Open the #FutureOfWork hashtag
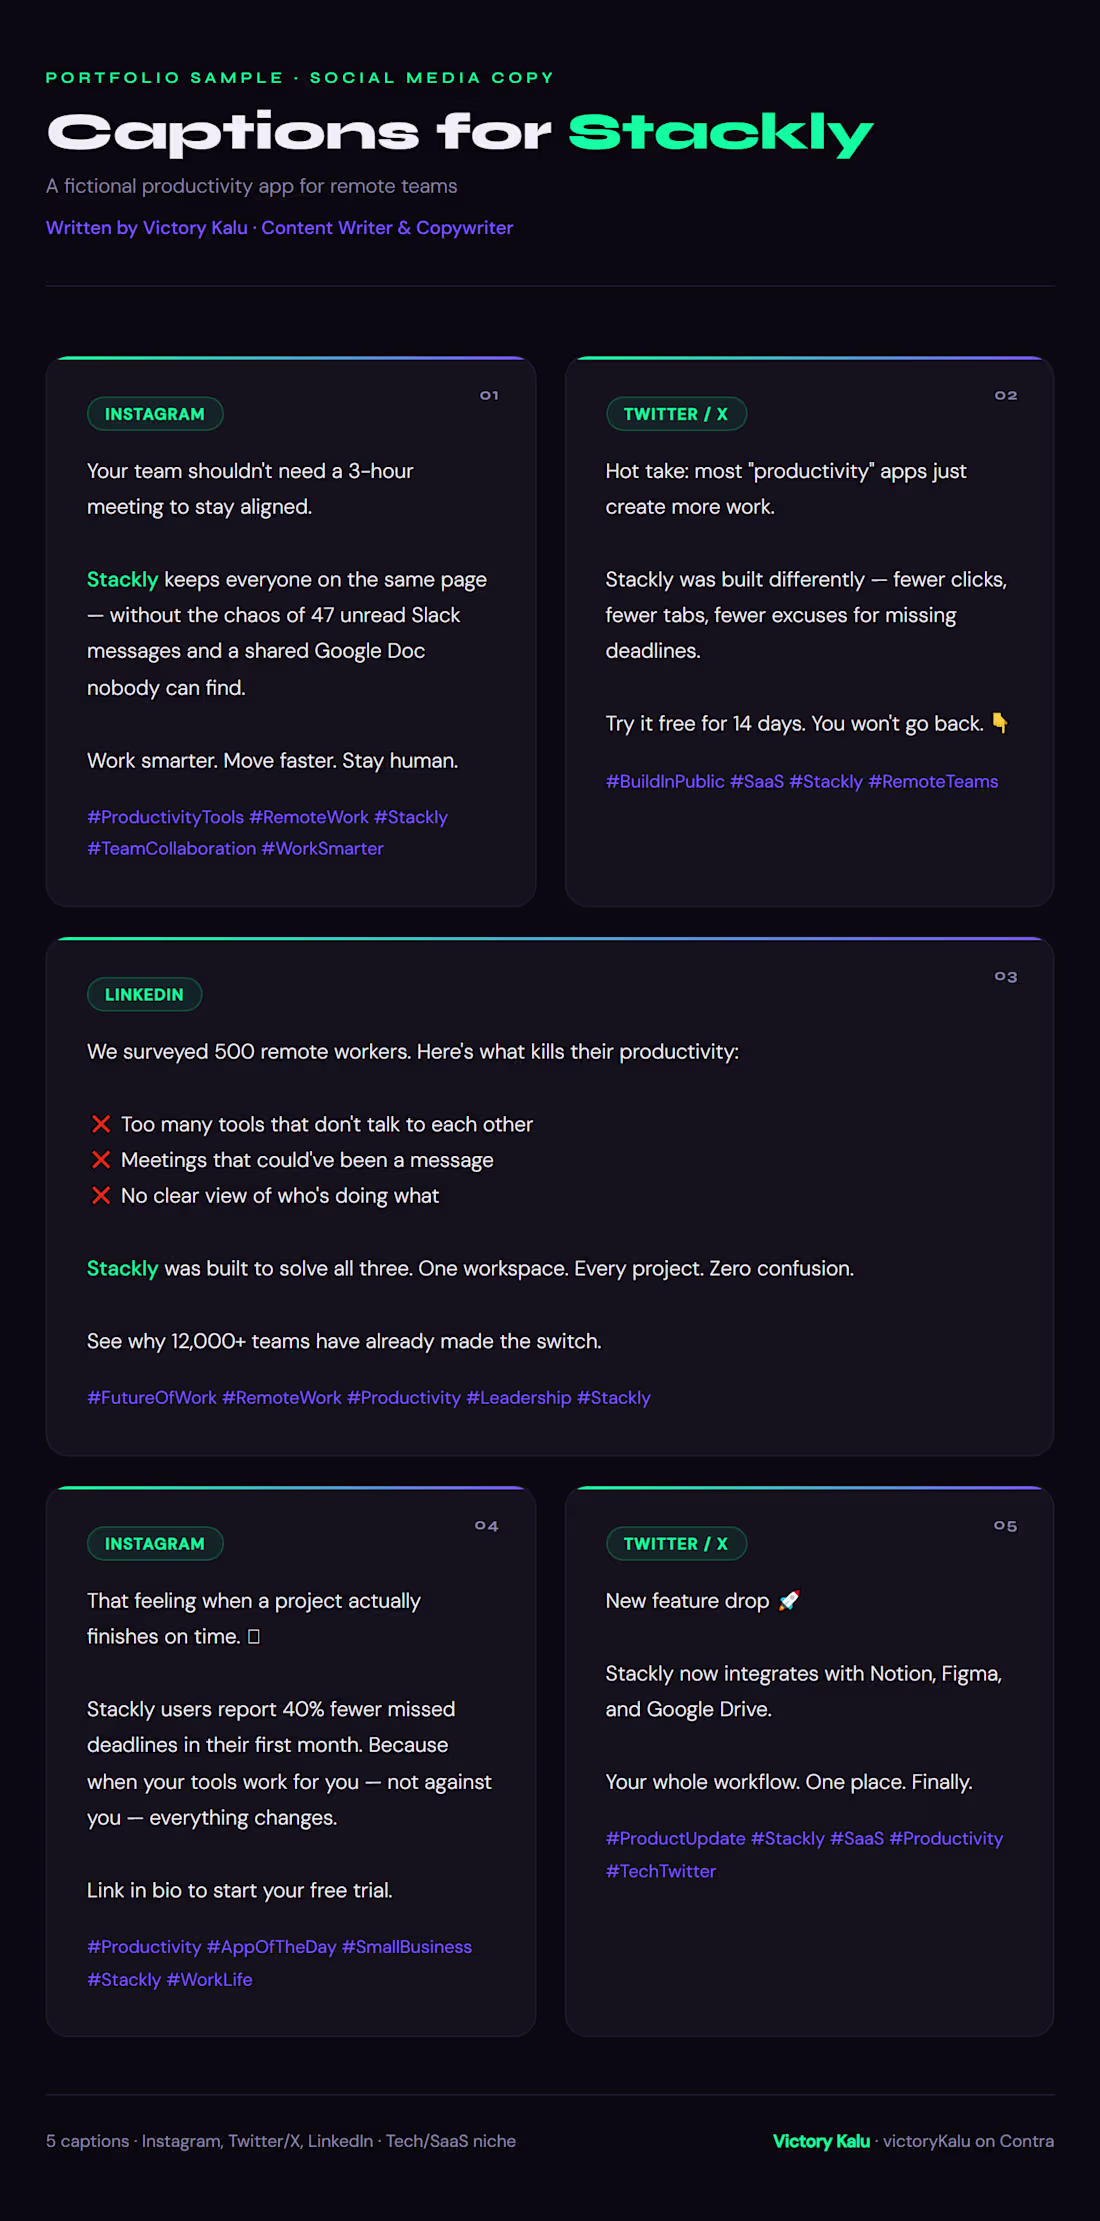The image size is (1100, 2221). [152, 1397]
